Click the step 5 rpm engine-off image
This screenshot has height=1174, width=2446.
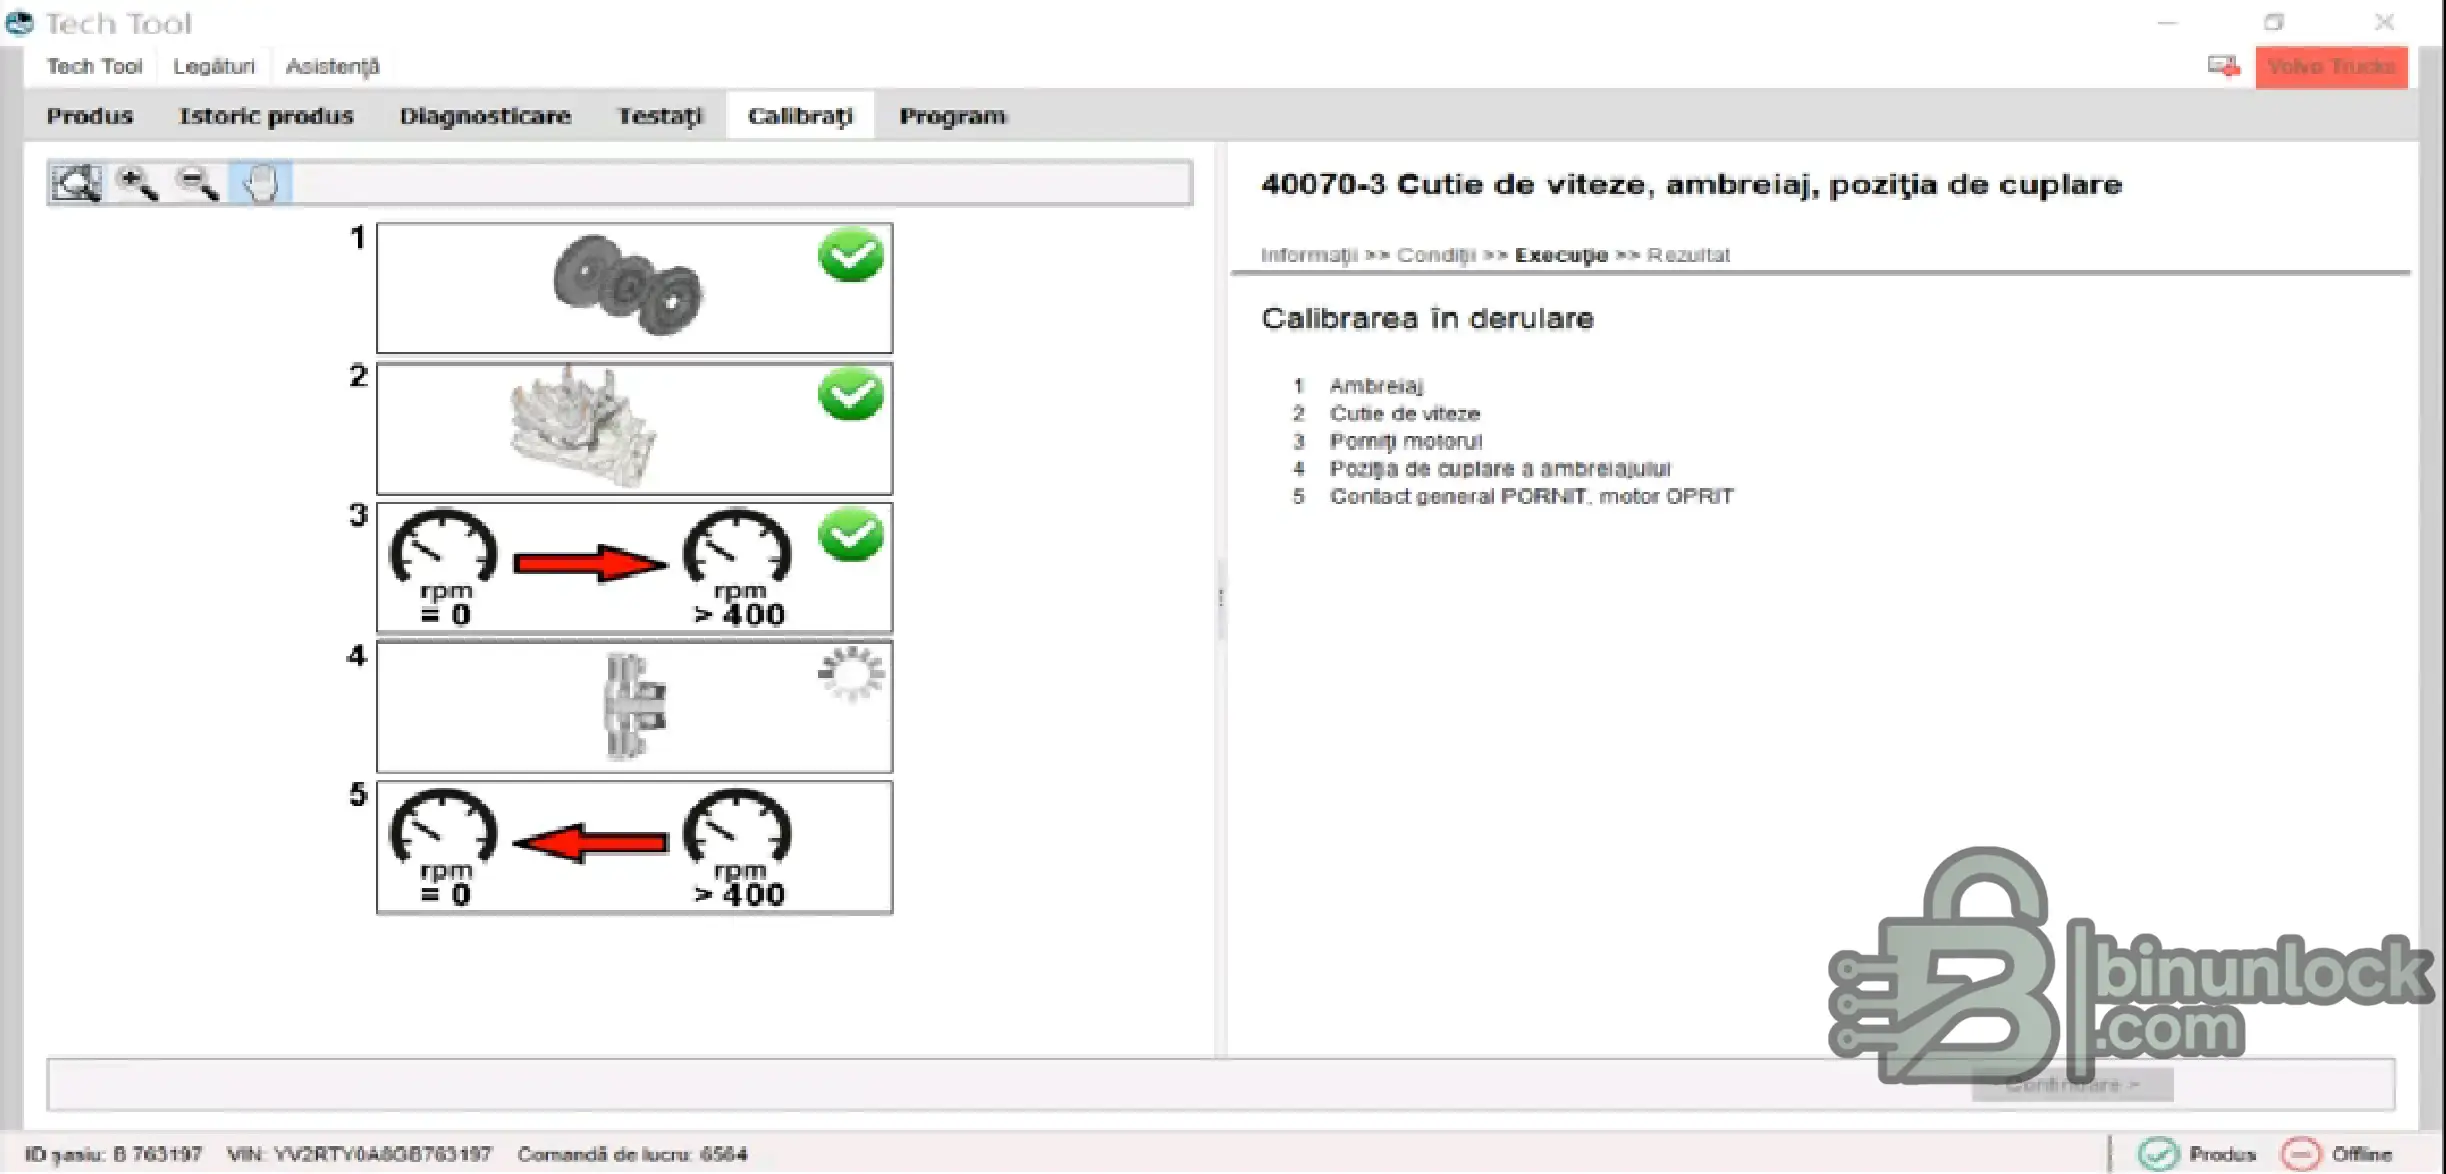pos(634,847)
